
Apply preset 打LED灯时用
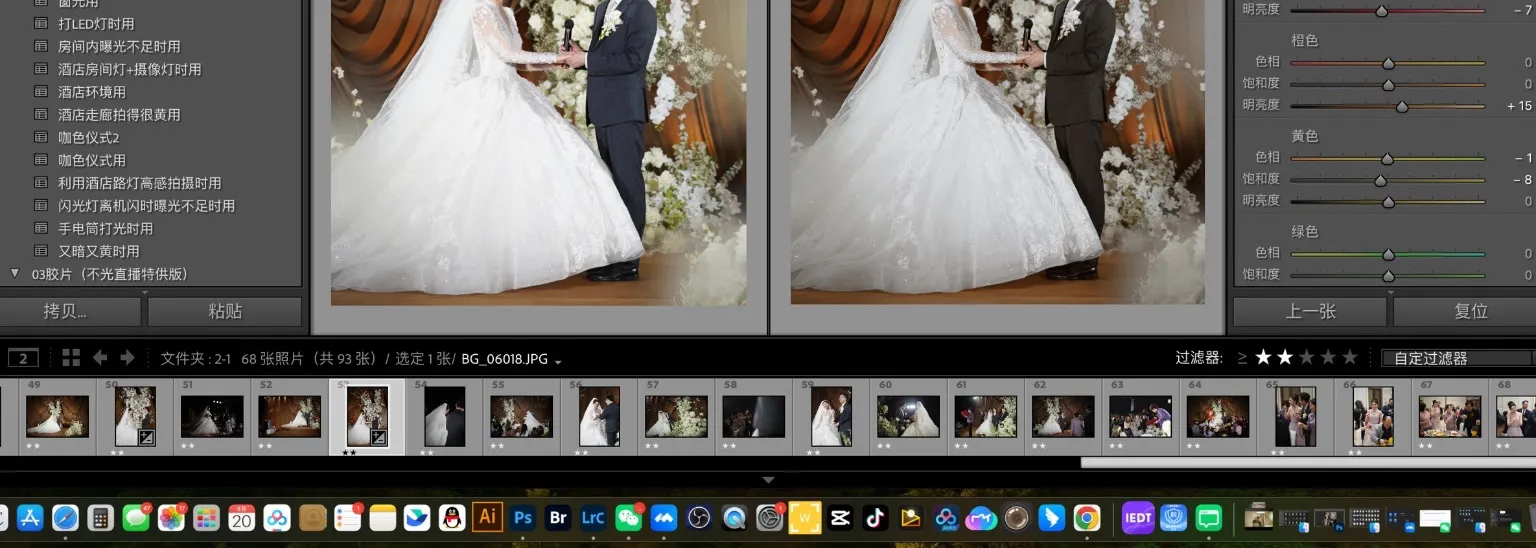pyautogui.click(x=96, y=23)
